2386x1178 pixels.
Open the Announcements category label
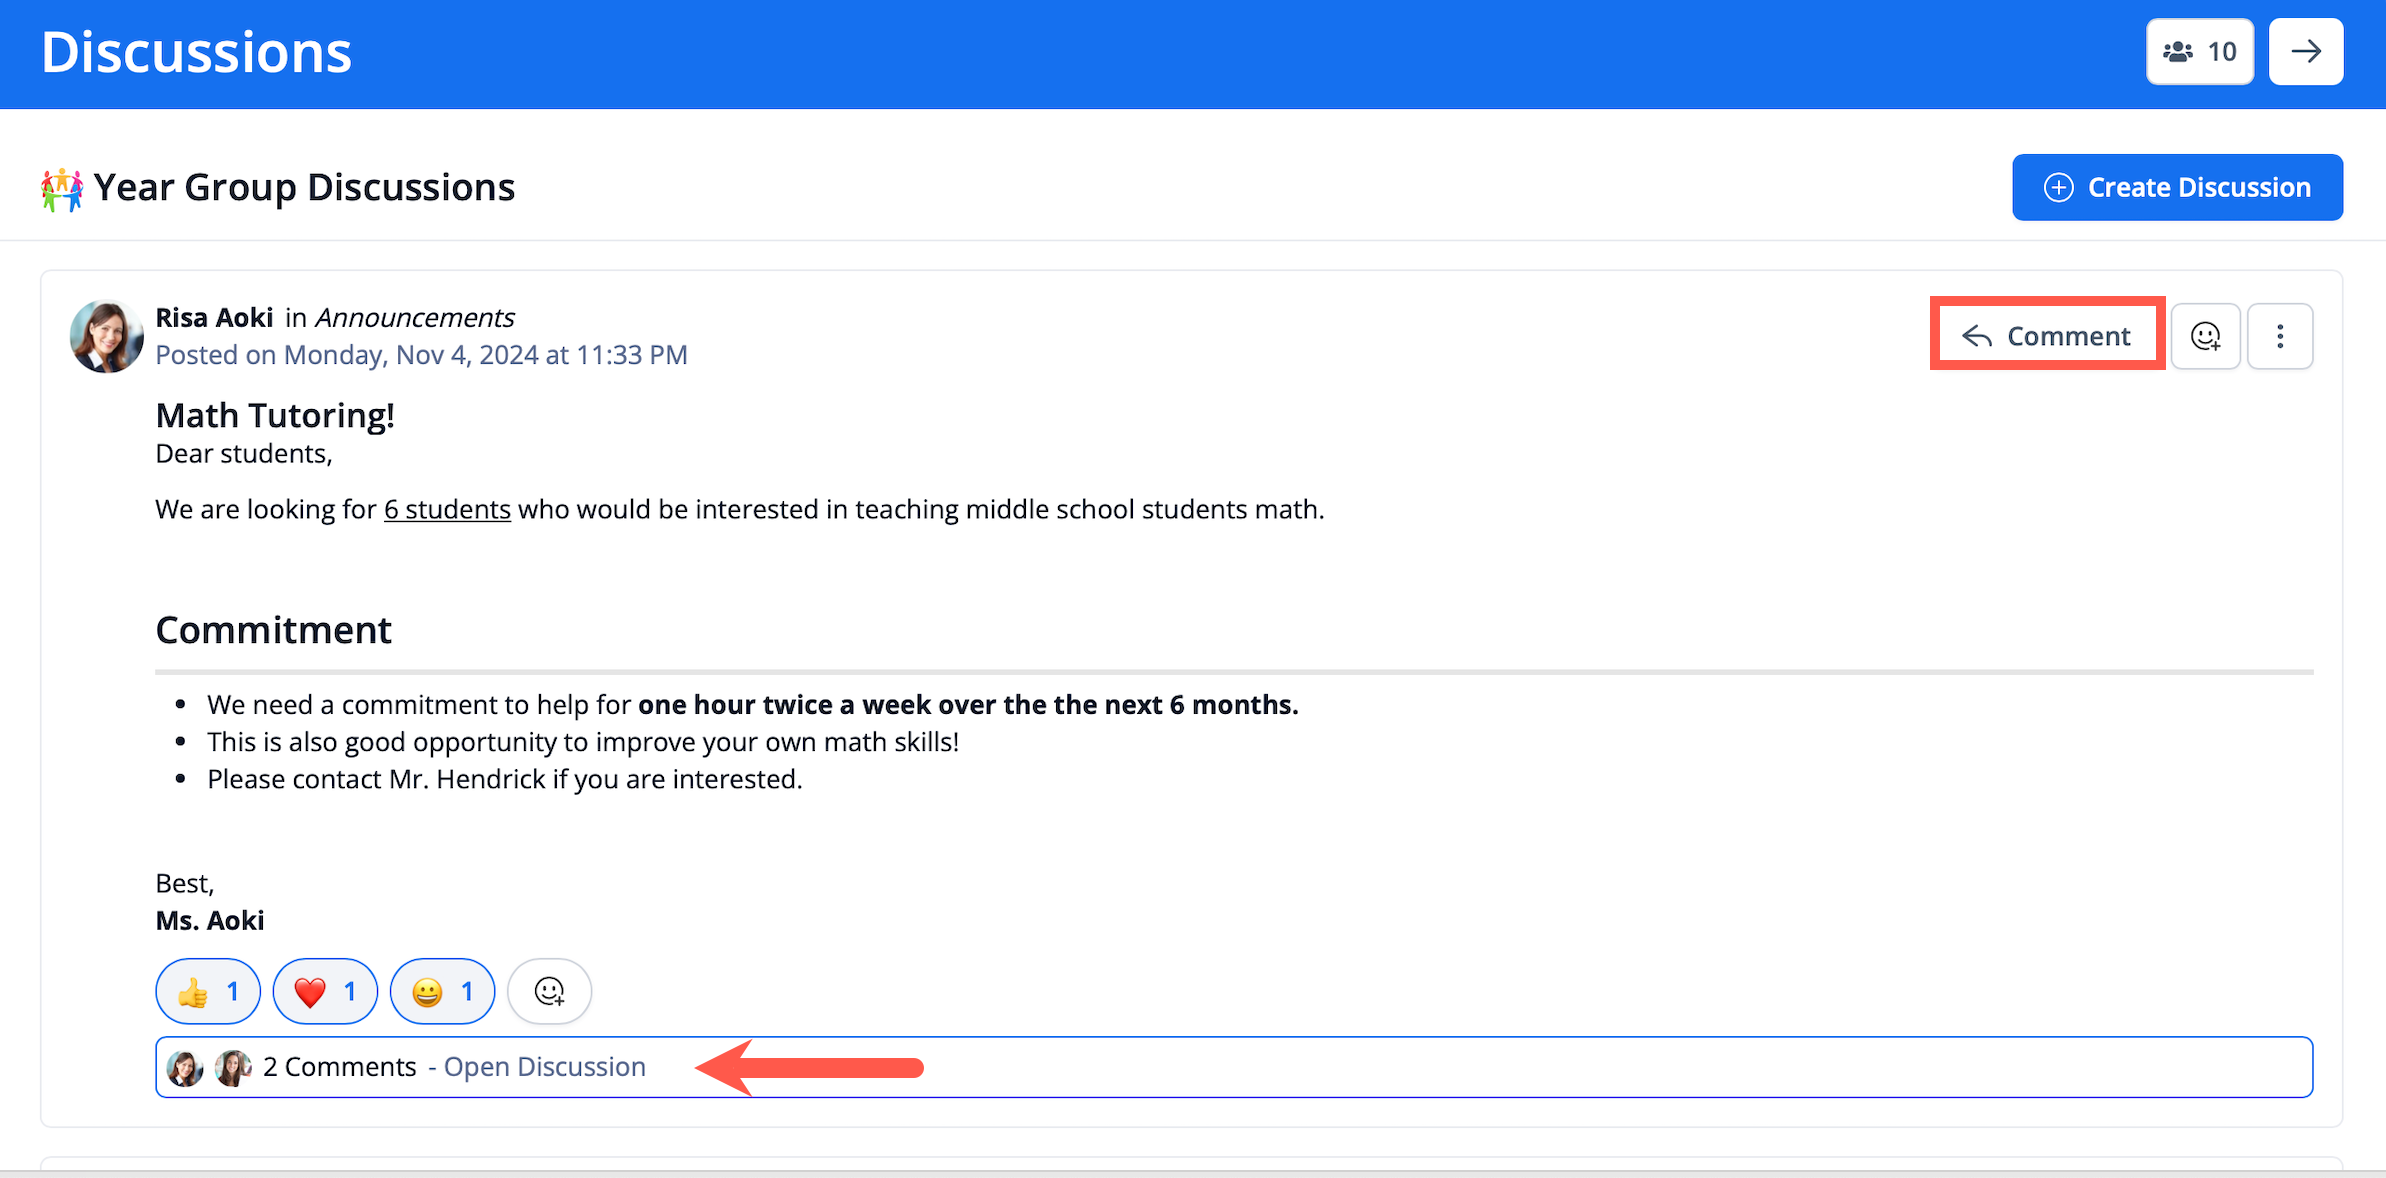click(414, 318)
